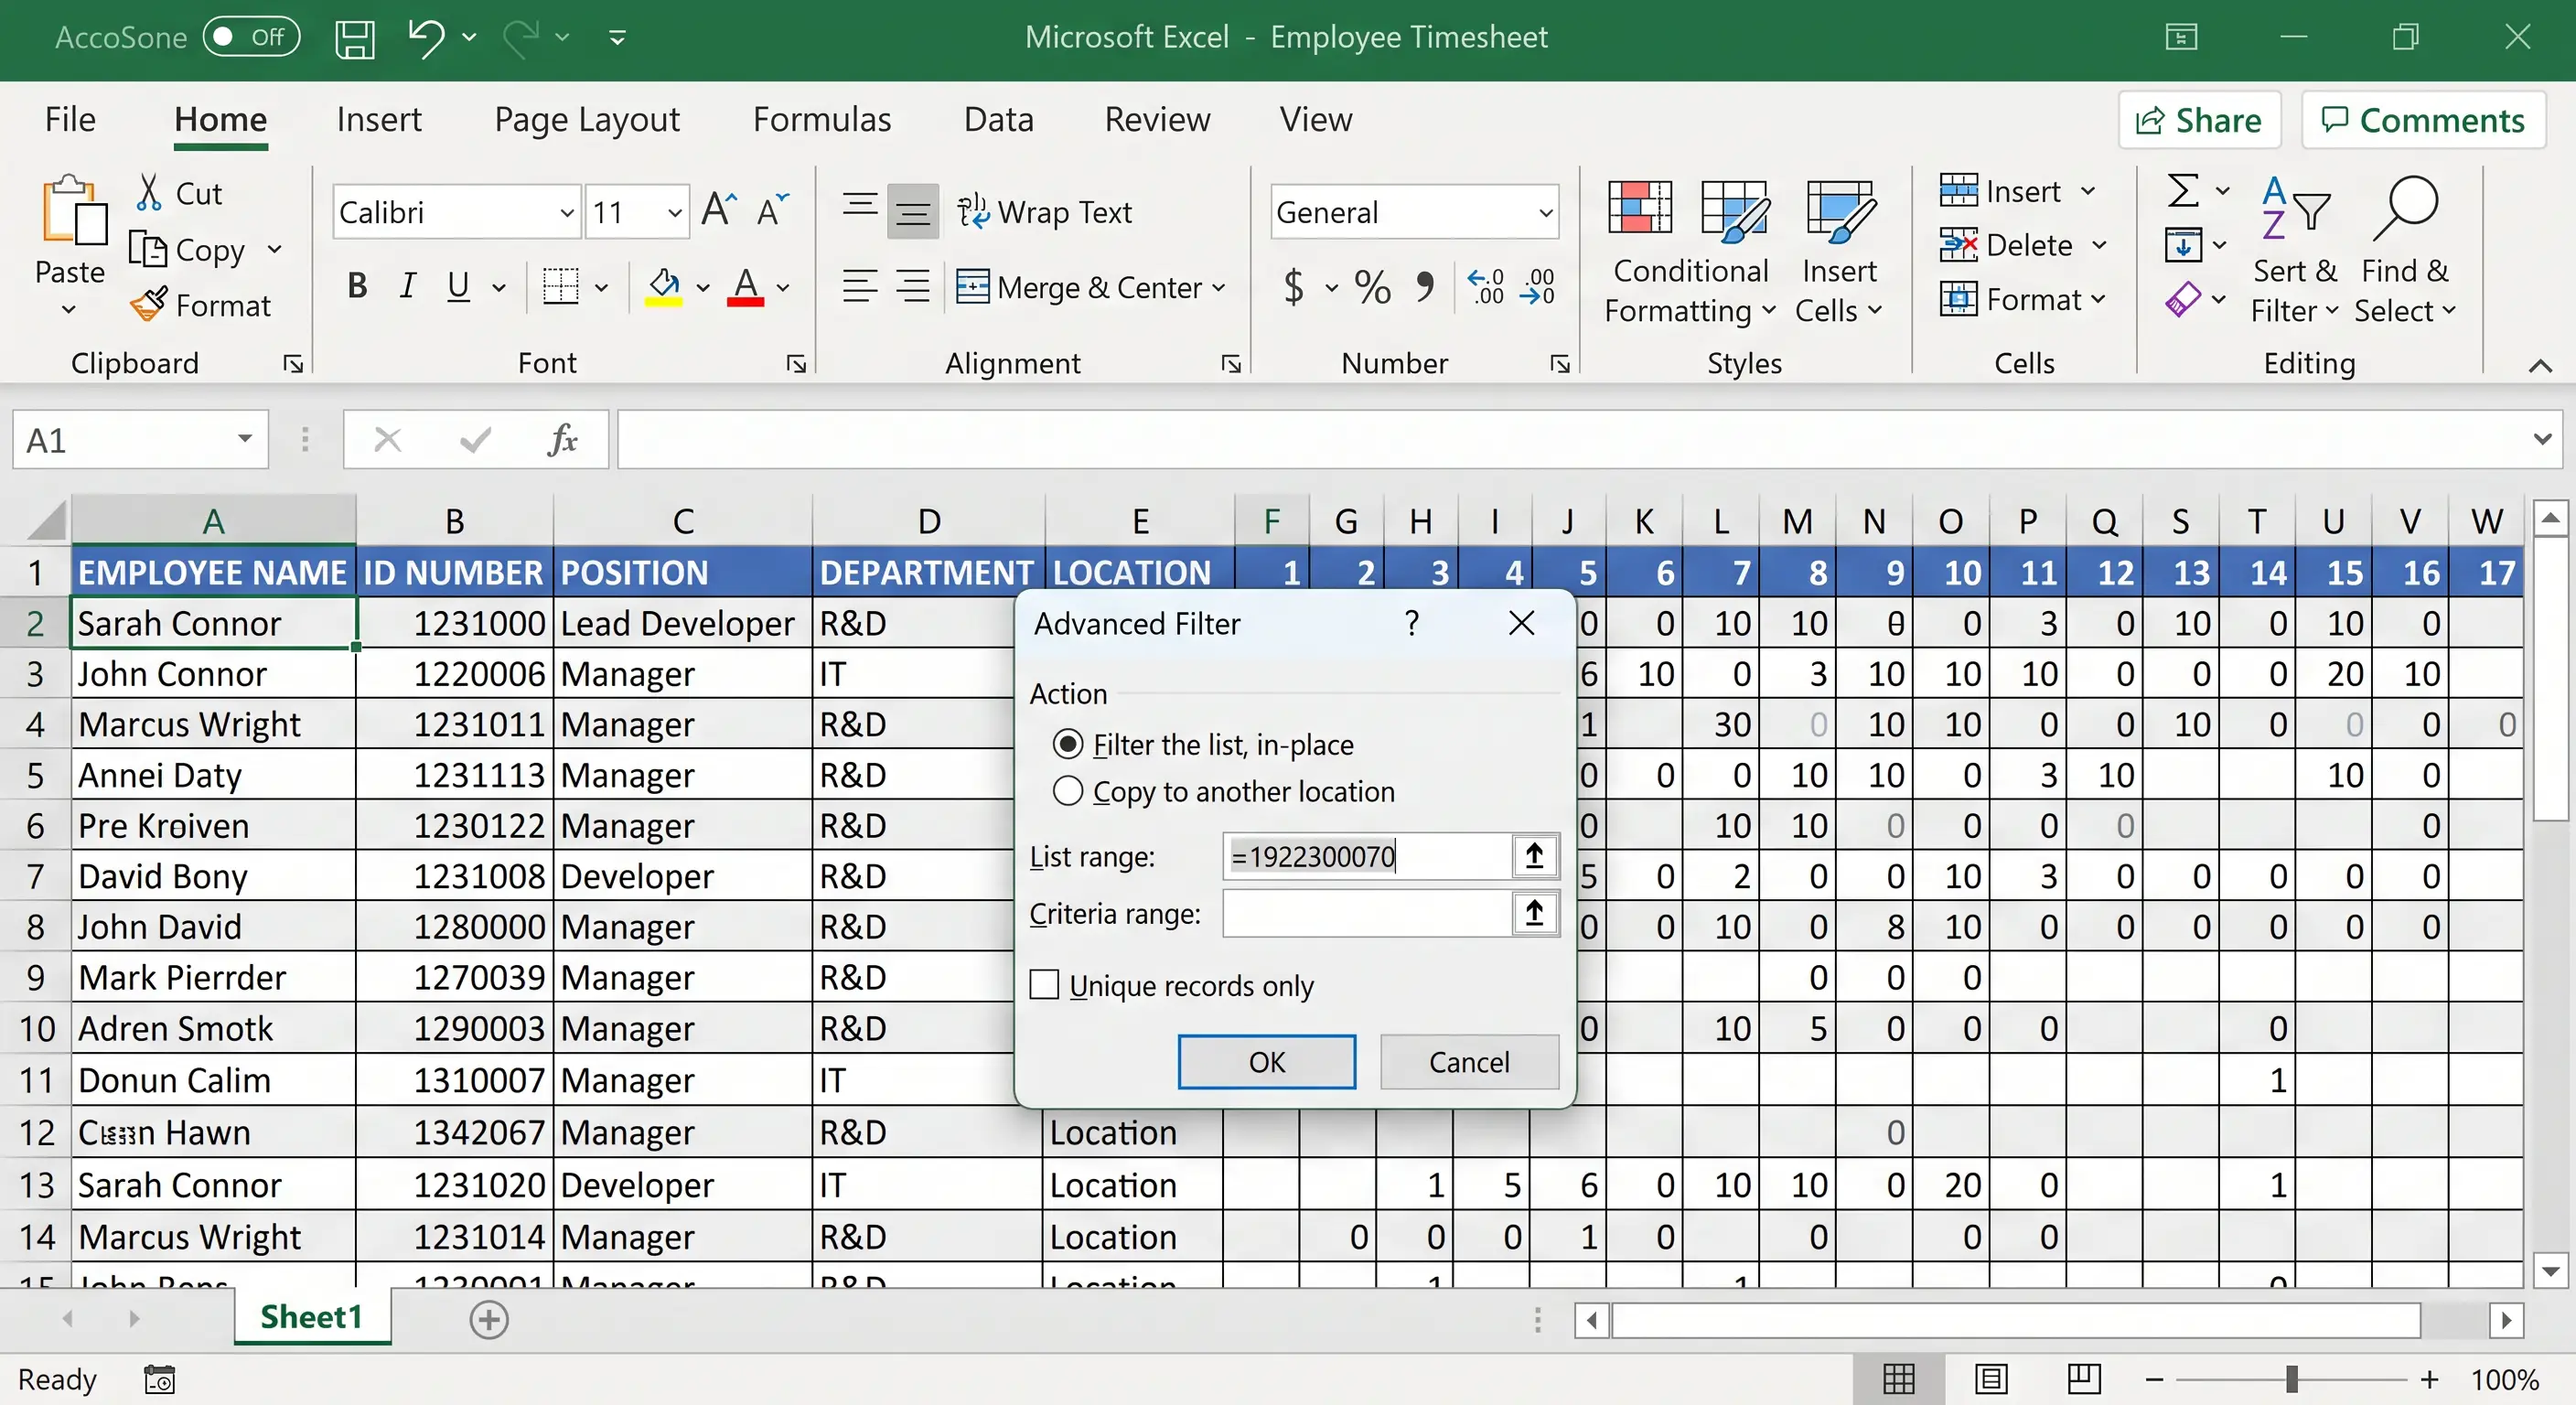
Task: Click the Underline icon
Action: pos(458,287)
